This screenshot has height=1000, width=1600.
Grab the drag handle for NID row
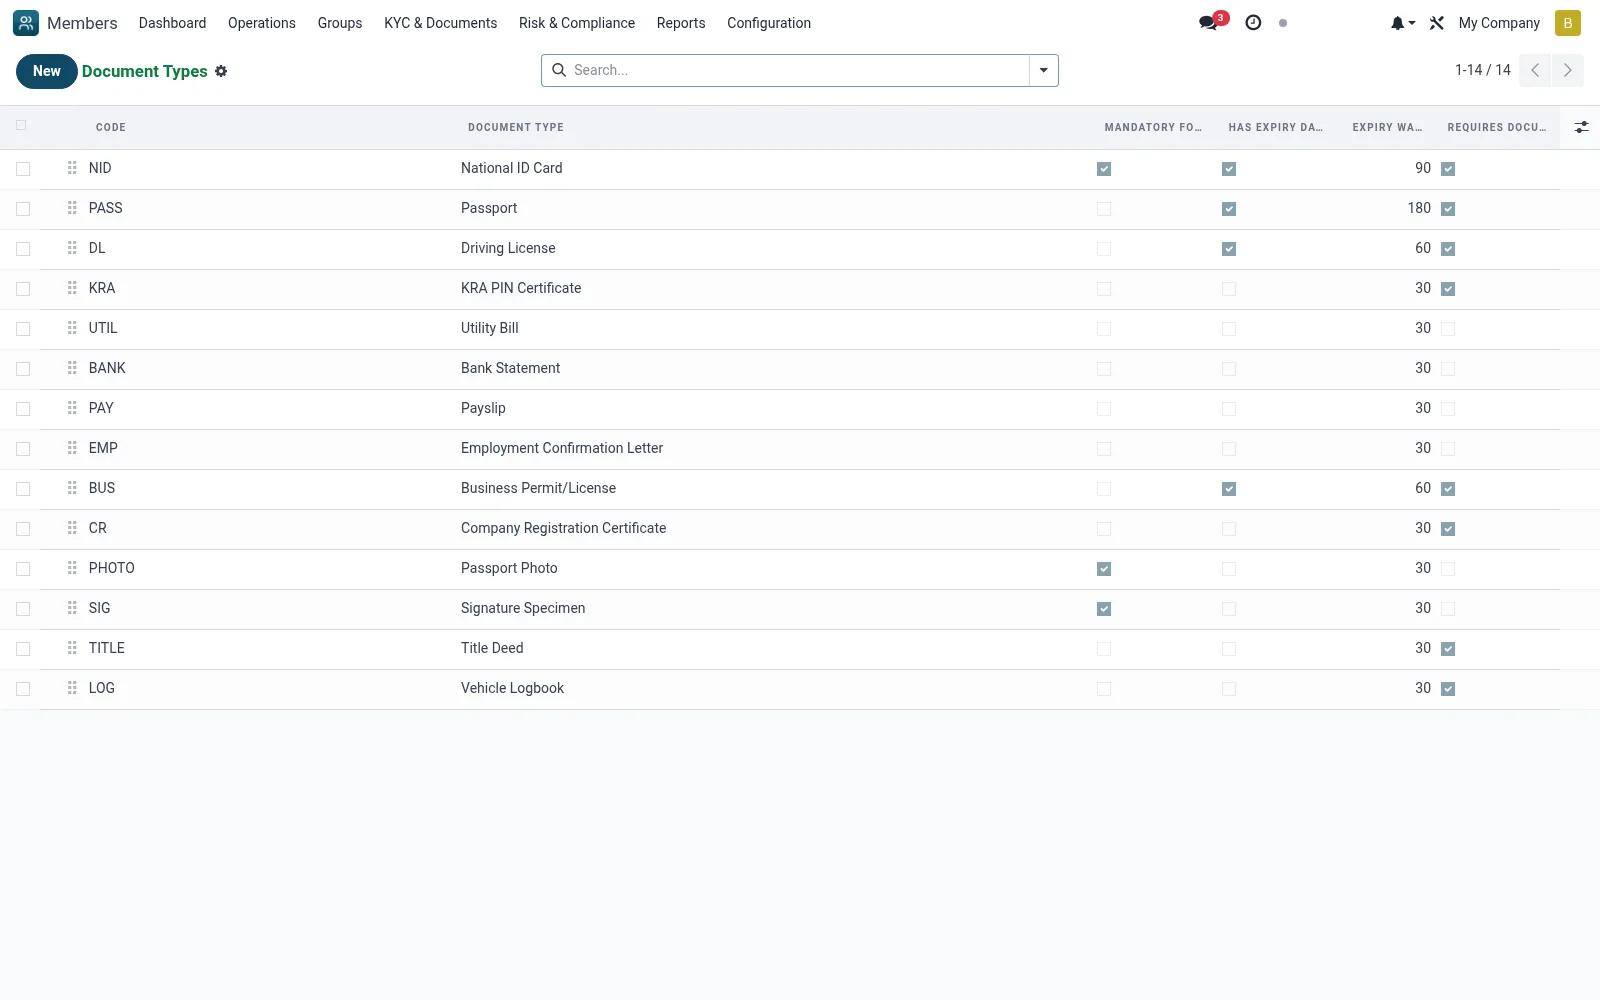[72, 168]
